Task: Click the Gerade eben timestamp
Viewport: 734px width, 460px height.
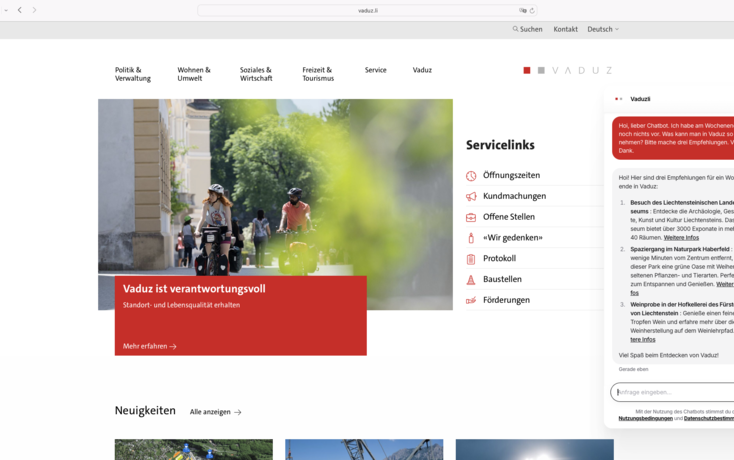Action: point(633,369)
